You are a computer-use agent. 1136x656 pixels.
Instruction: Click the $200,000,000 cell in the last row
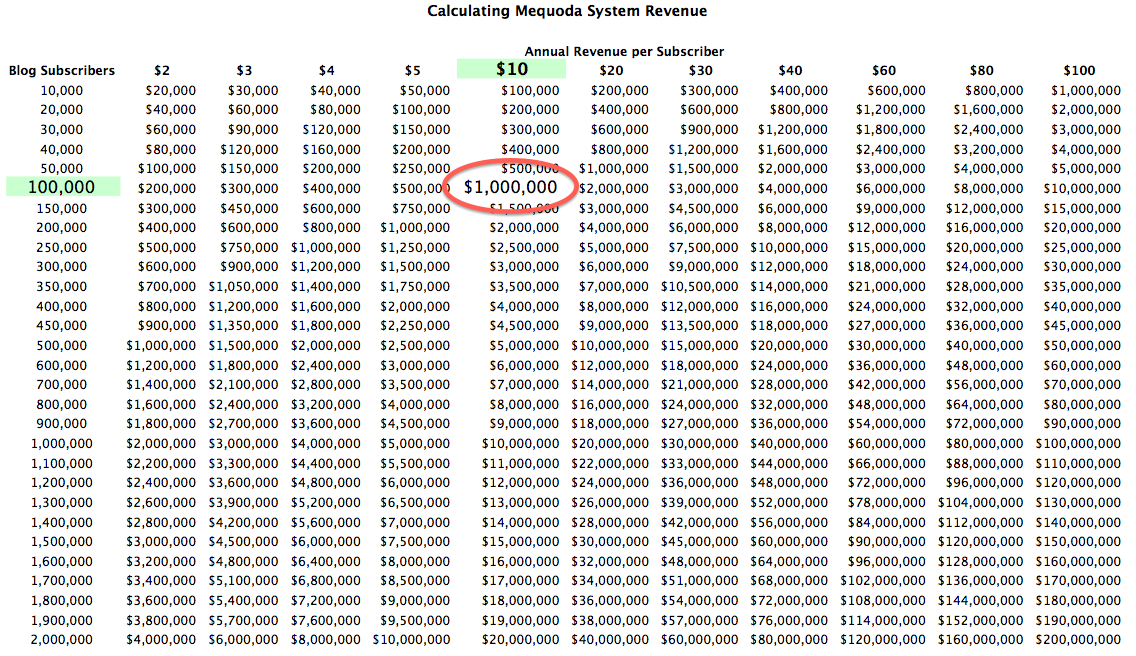tap(1078, 640)
